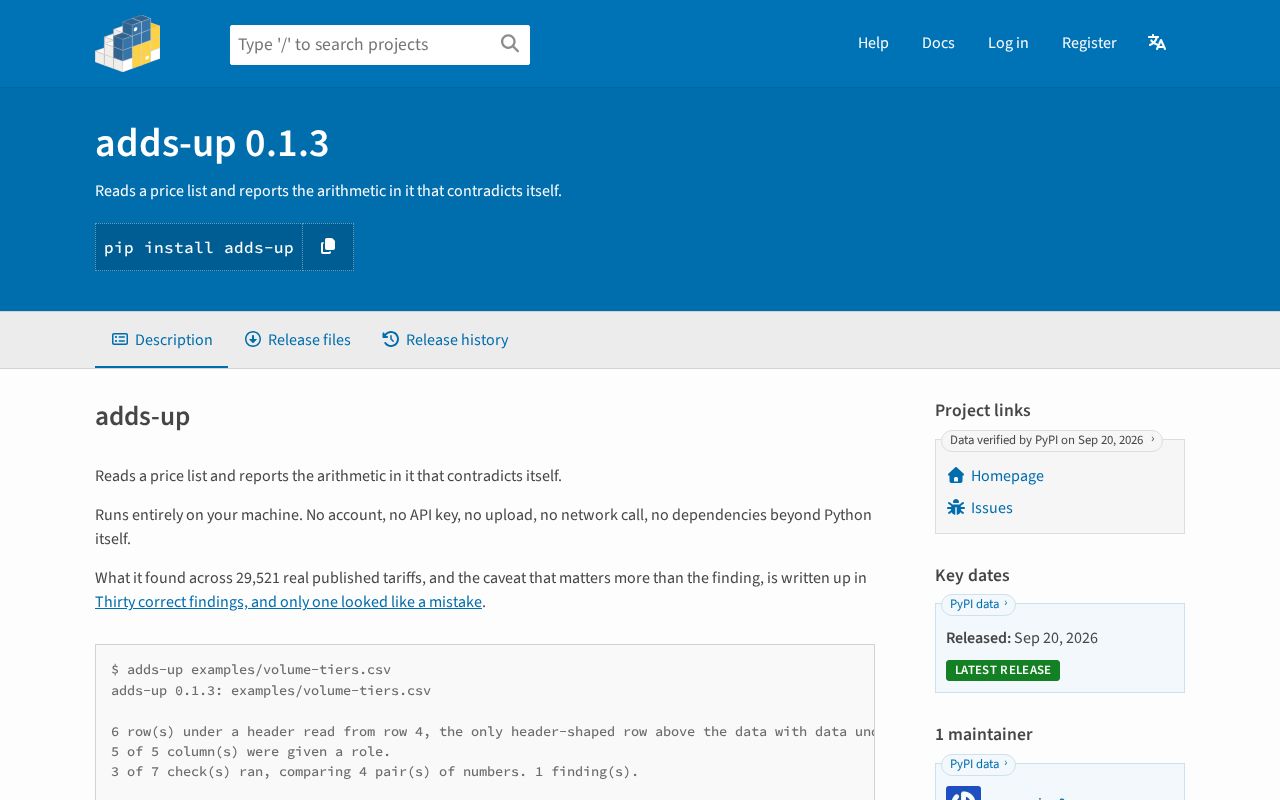Go to Log in
Image resolution: width=1280 pixels, height=800 pixels.
(x=1008, y=43)
